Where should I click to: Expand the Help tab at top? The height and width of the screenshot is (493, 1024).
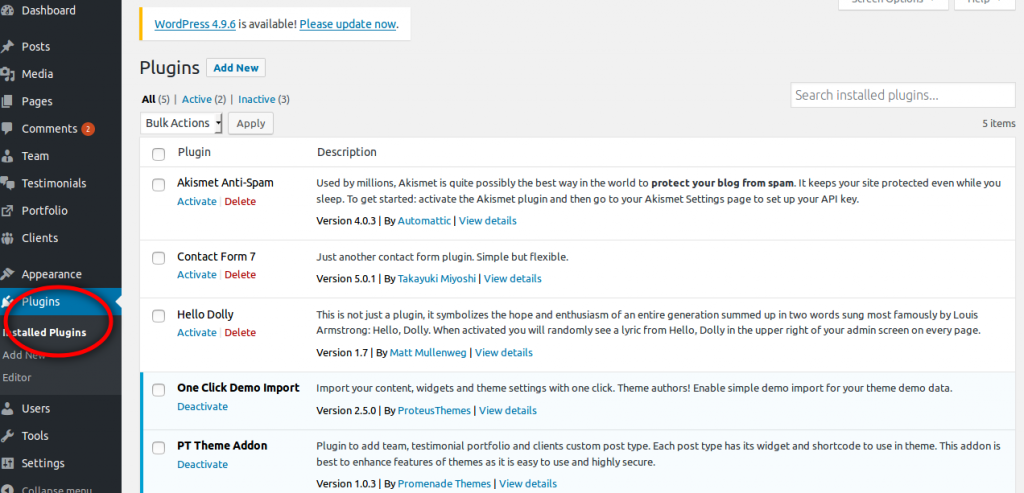coord(984,3)
